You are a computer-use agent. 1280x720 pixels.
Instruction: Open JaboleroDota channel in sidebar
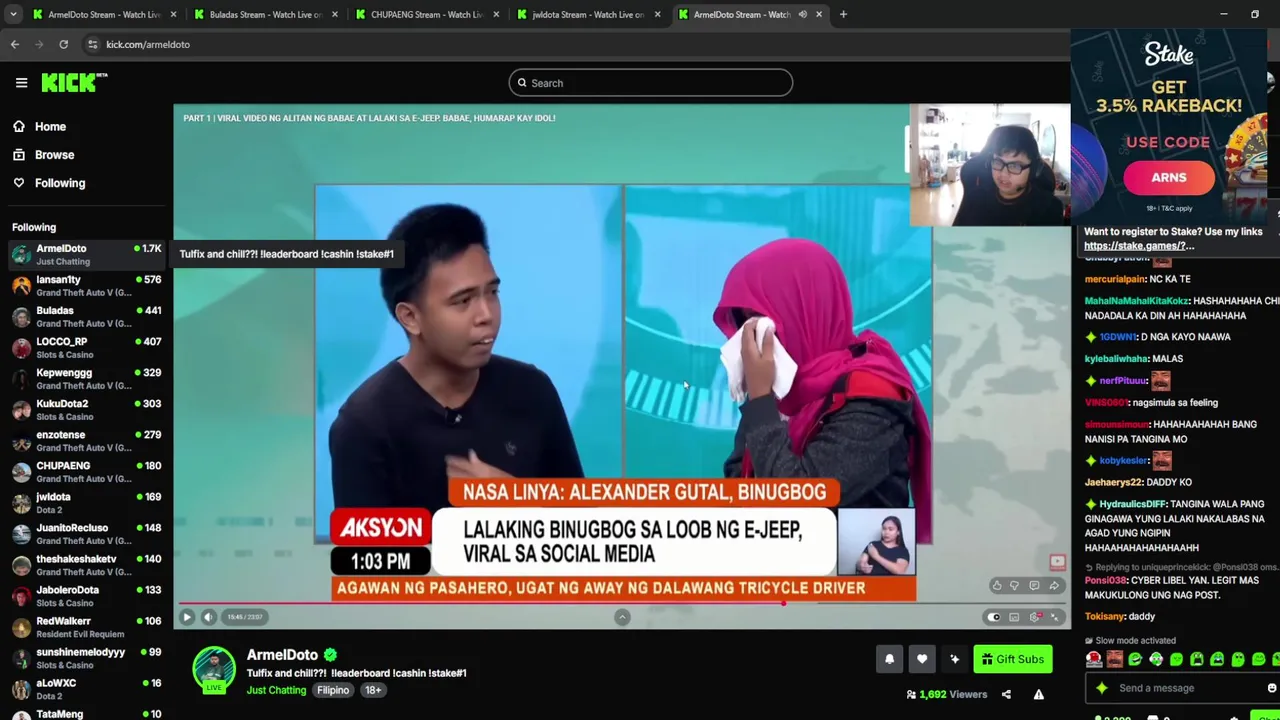(x=86, y=596)
